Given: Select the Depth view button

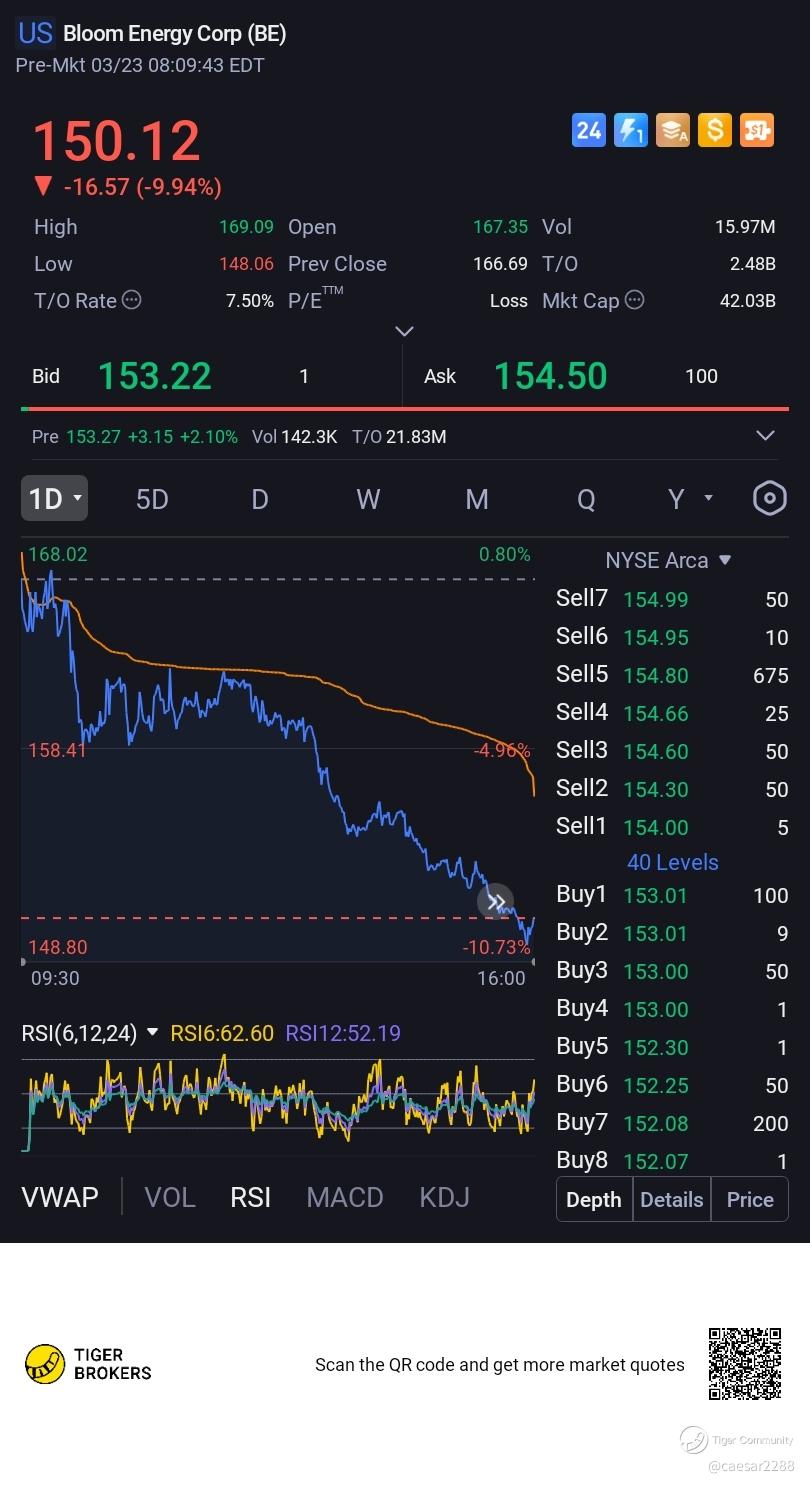Looking at the screenshot, I should (x=594, y=1199).
